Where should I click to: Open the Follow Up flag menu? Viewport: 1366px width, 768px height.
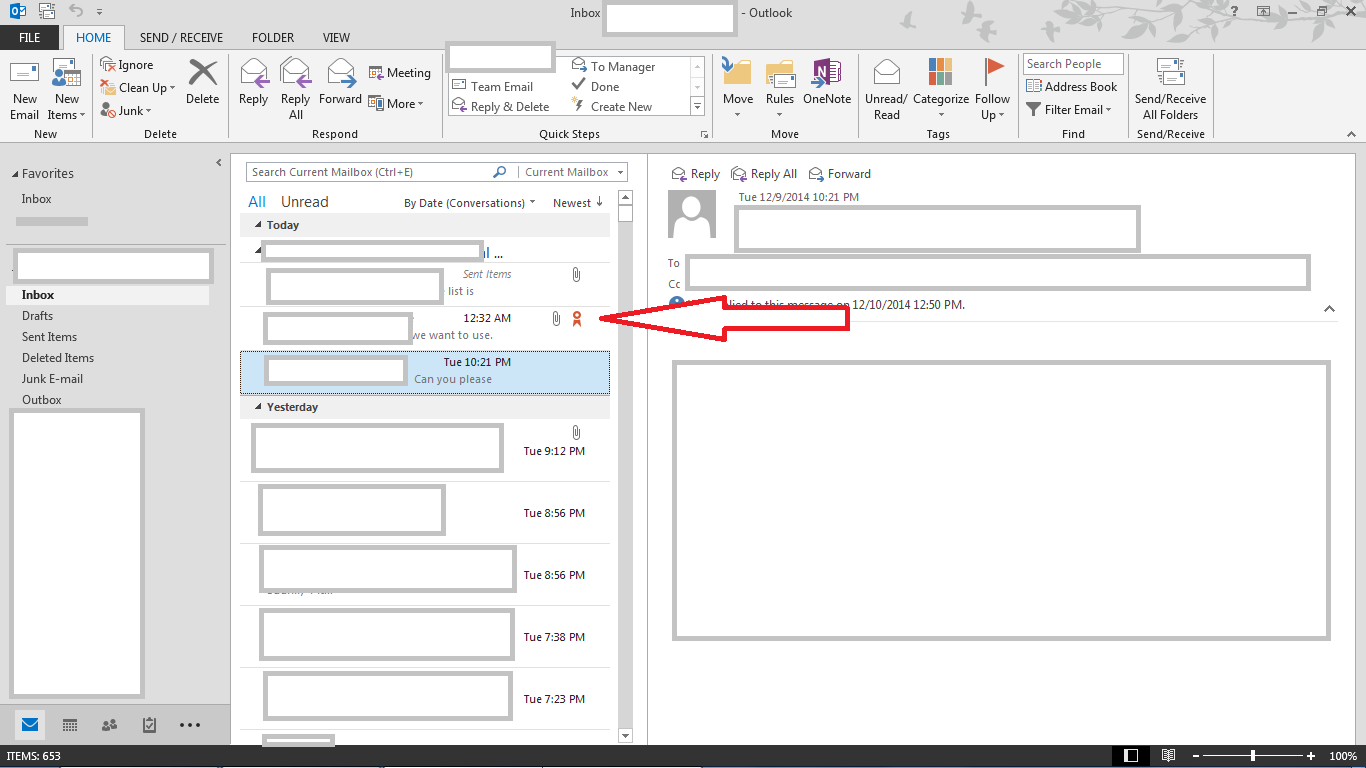click(x=993, y=90)
